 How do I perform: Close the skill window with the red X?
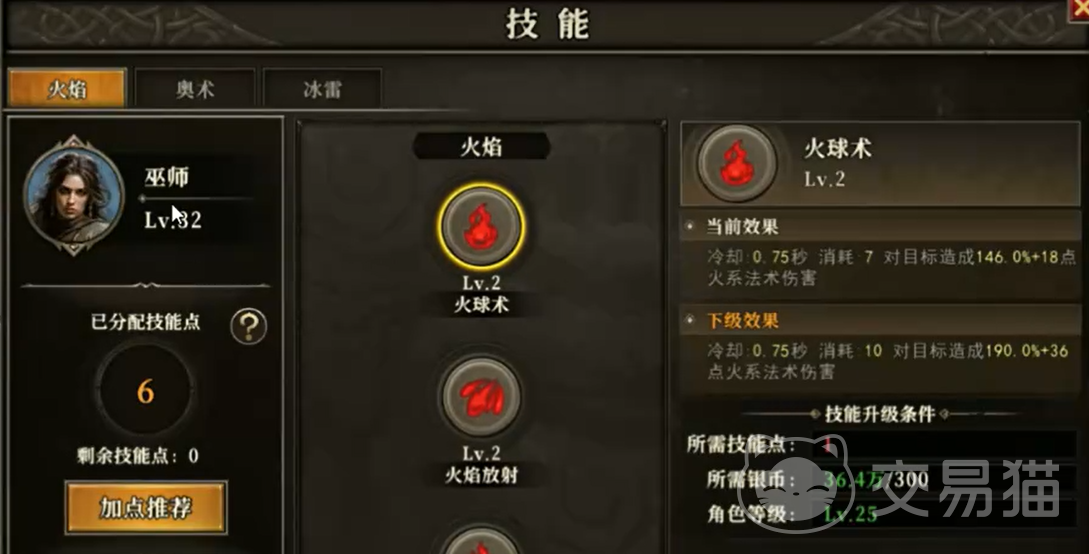(x=1079, y=10)
